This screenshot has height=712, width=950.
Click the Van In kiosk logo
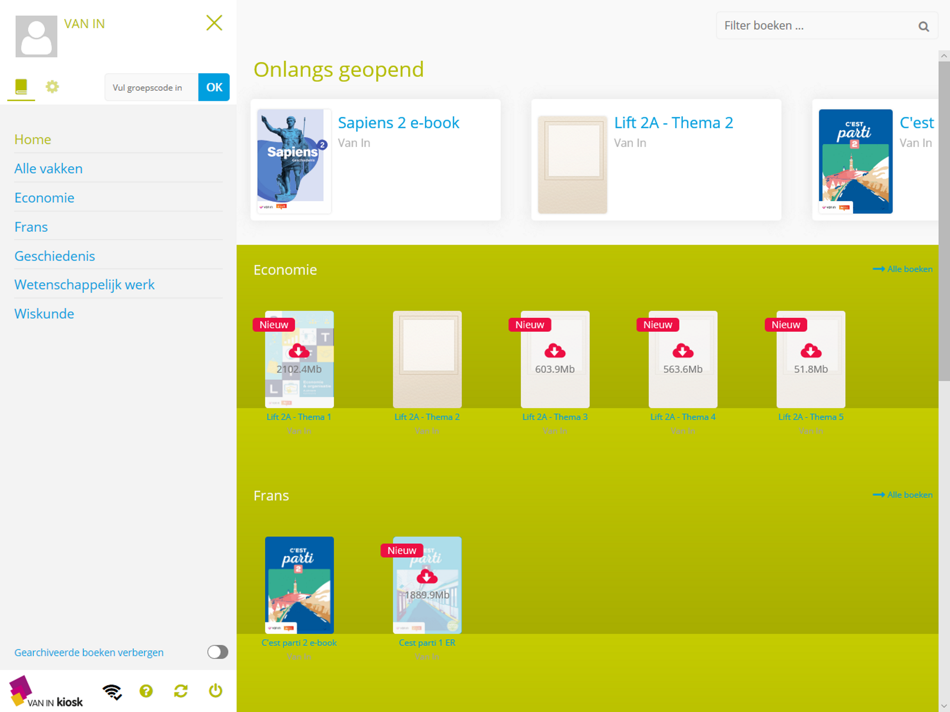(x=46, y=692)
